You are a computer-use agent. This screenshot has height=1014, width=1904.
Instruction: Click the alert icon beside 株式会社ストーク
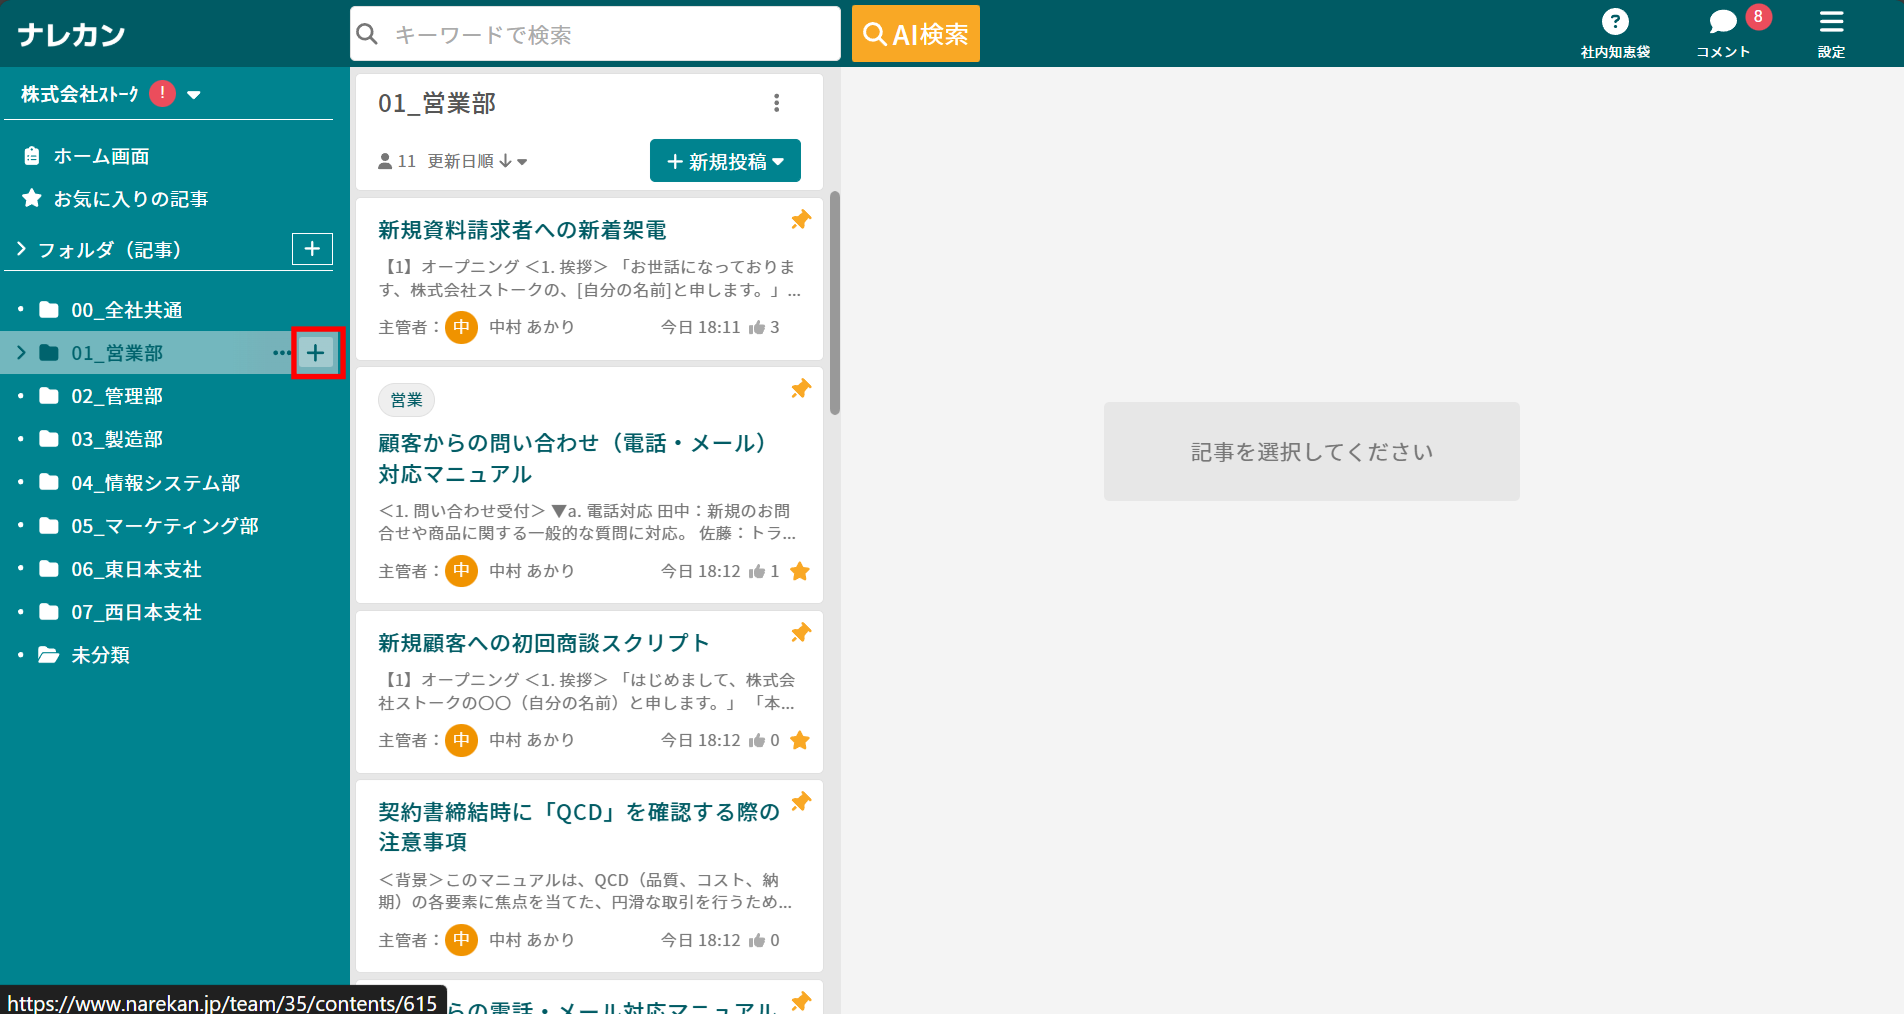pyautogui.click(x=161, y=93)
